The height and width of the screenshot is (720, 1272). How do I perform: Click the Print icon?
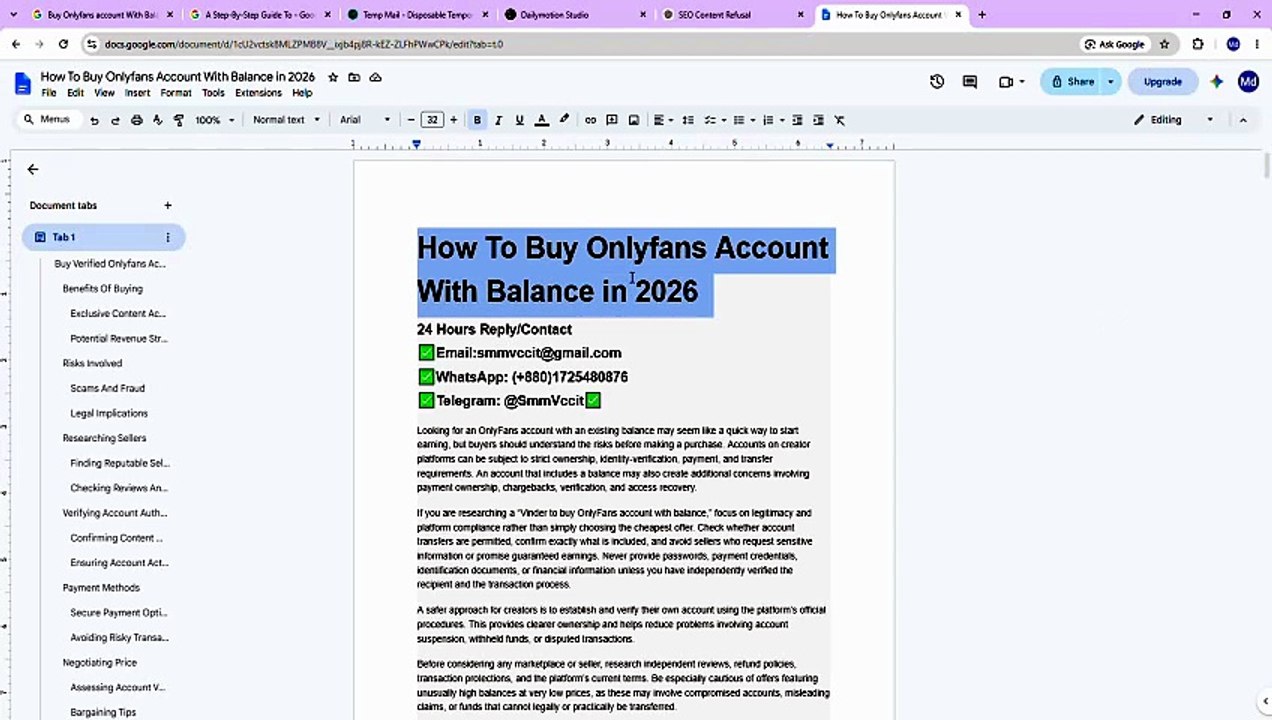(x=137, y=120)
